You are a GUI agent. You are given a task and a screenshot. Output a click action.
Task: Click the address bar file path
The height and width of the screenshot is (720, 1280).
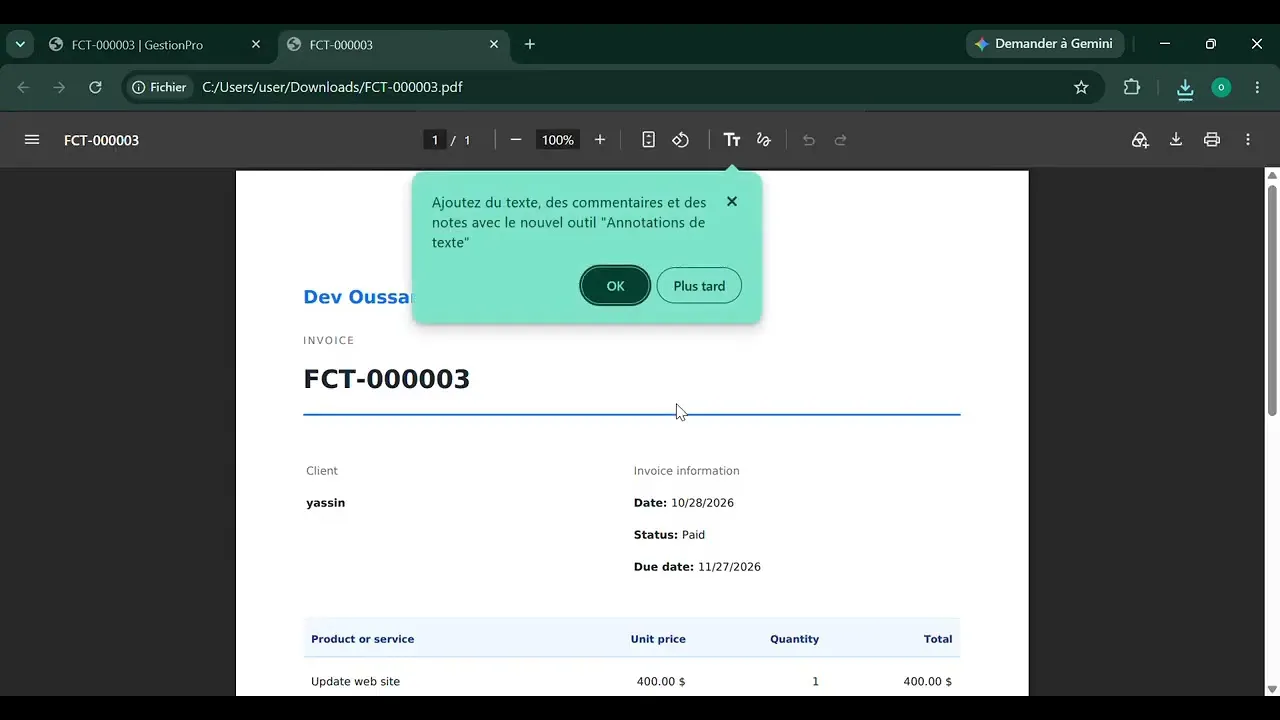(332, 87)
